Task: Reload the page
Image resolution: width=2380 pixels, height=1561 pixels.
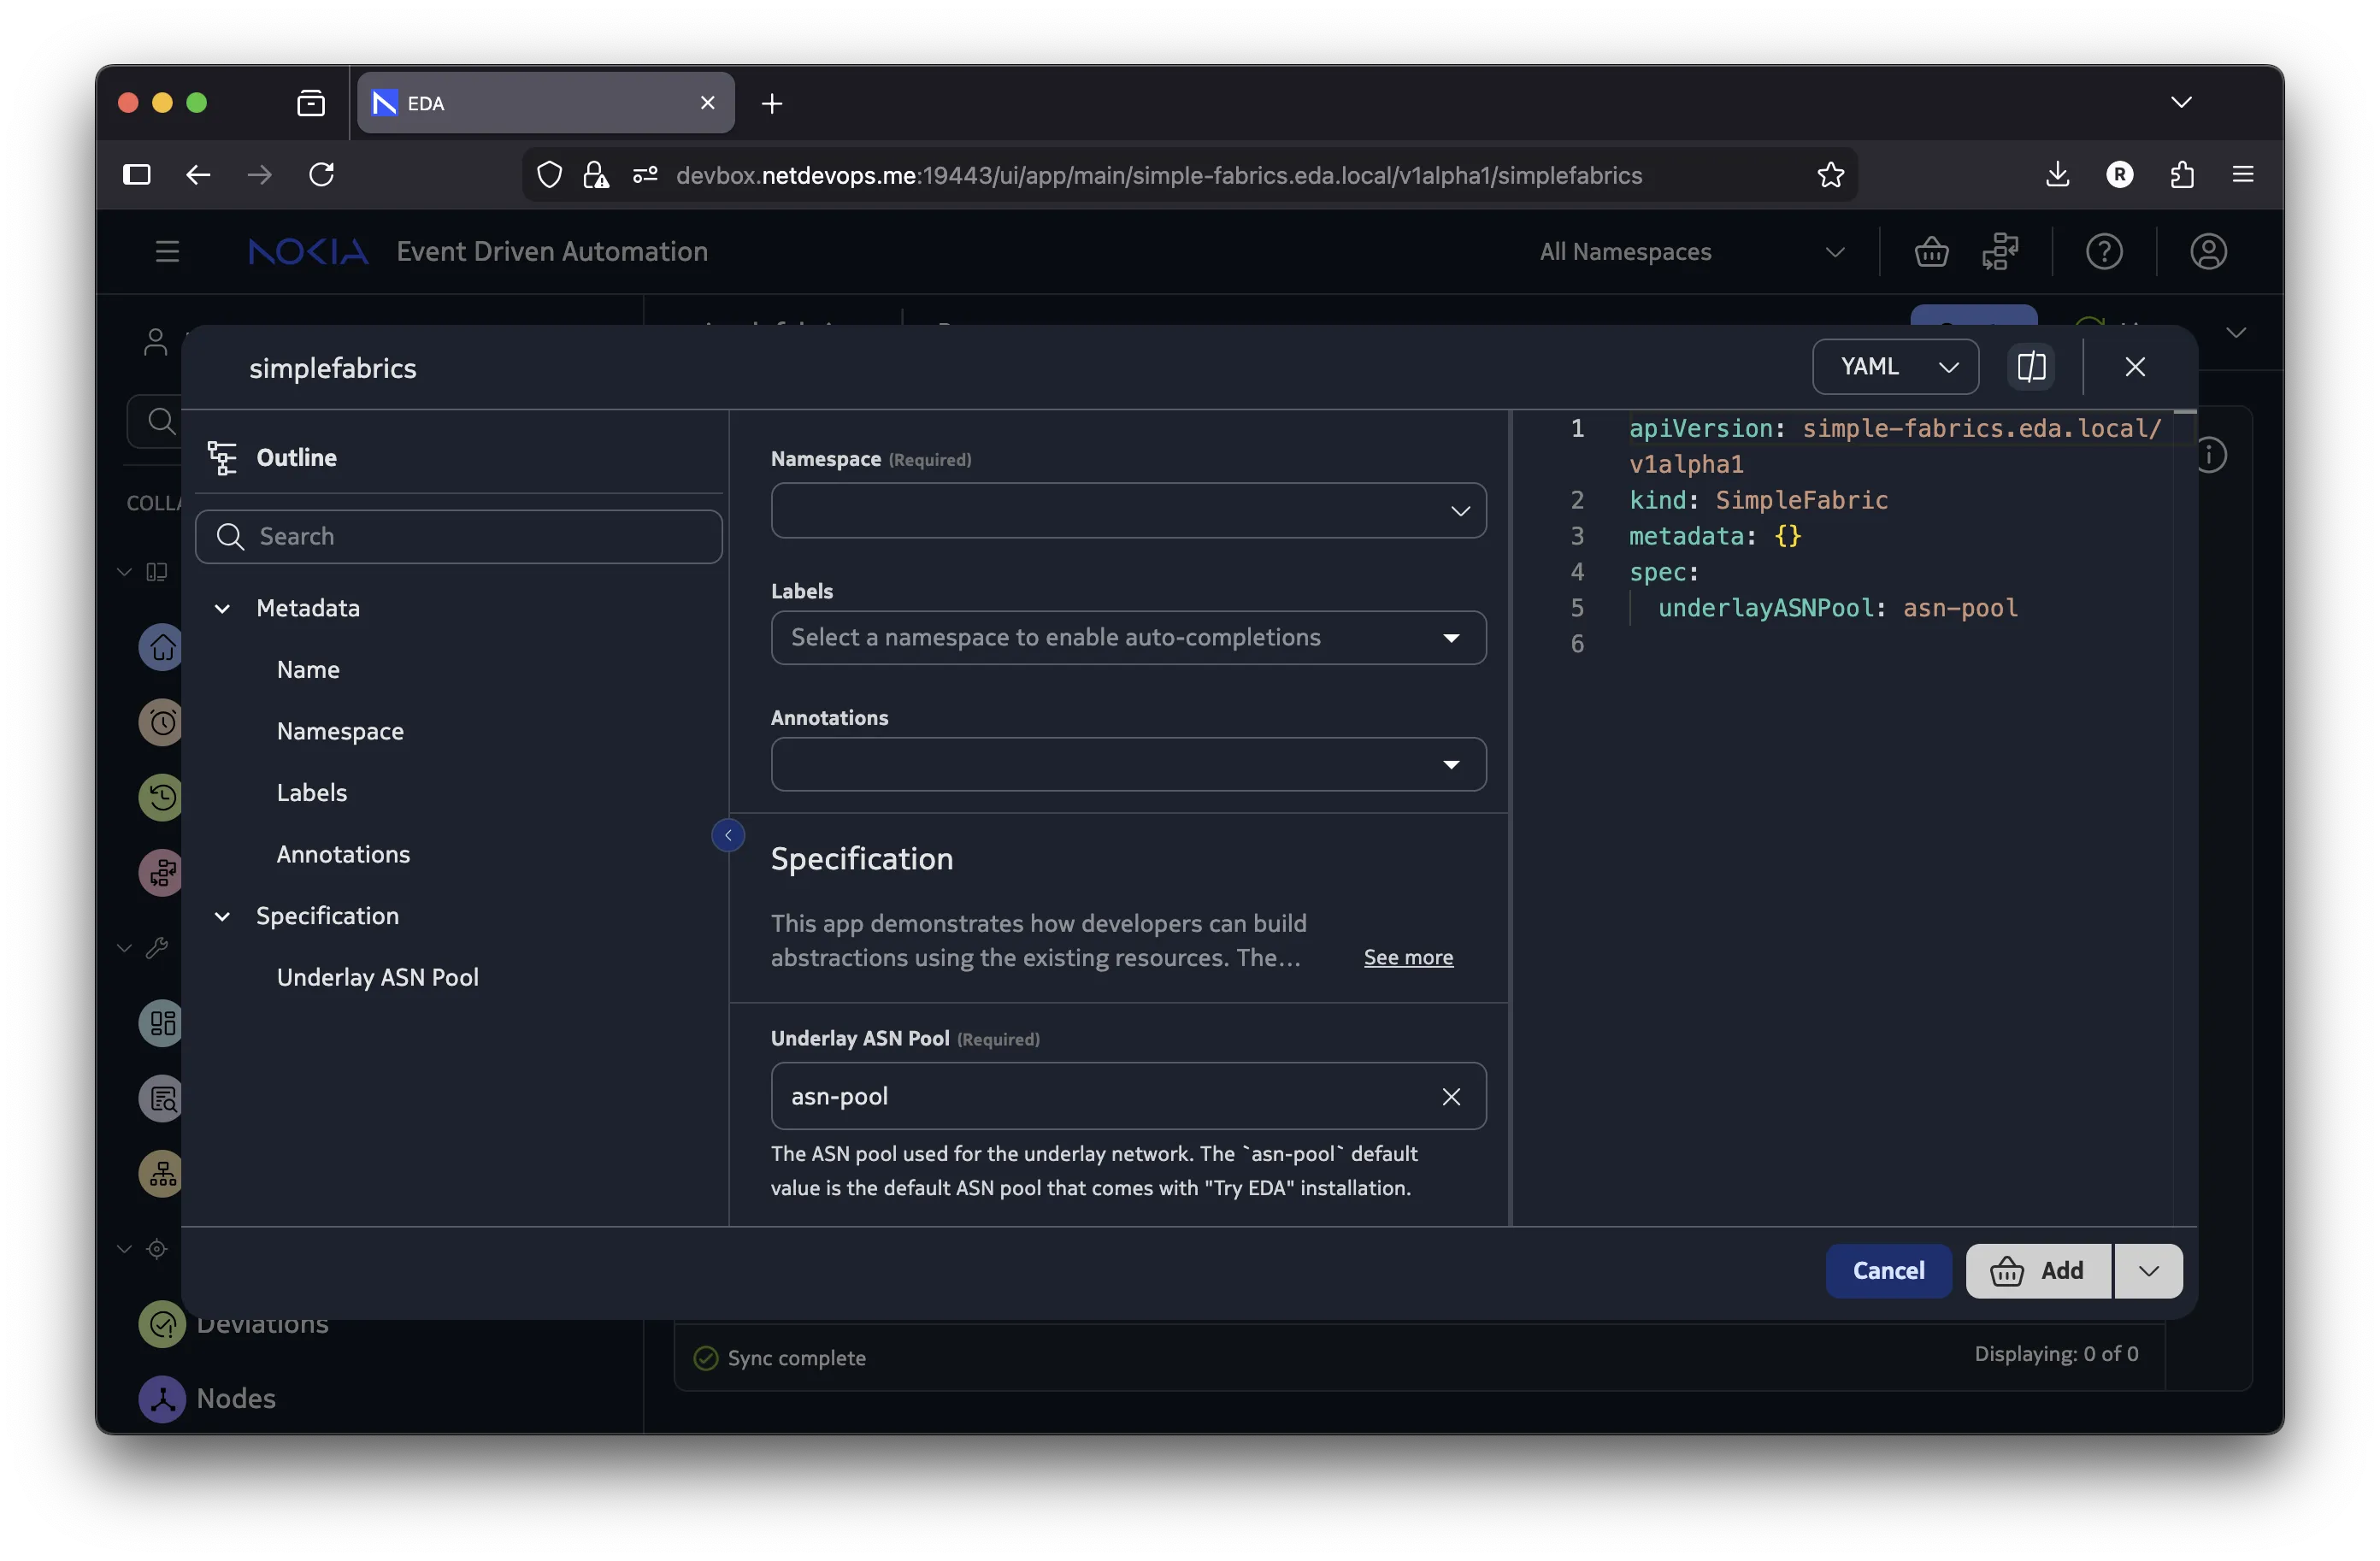Action: pyautogui.click(x=322, y=175)
